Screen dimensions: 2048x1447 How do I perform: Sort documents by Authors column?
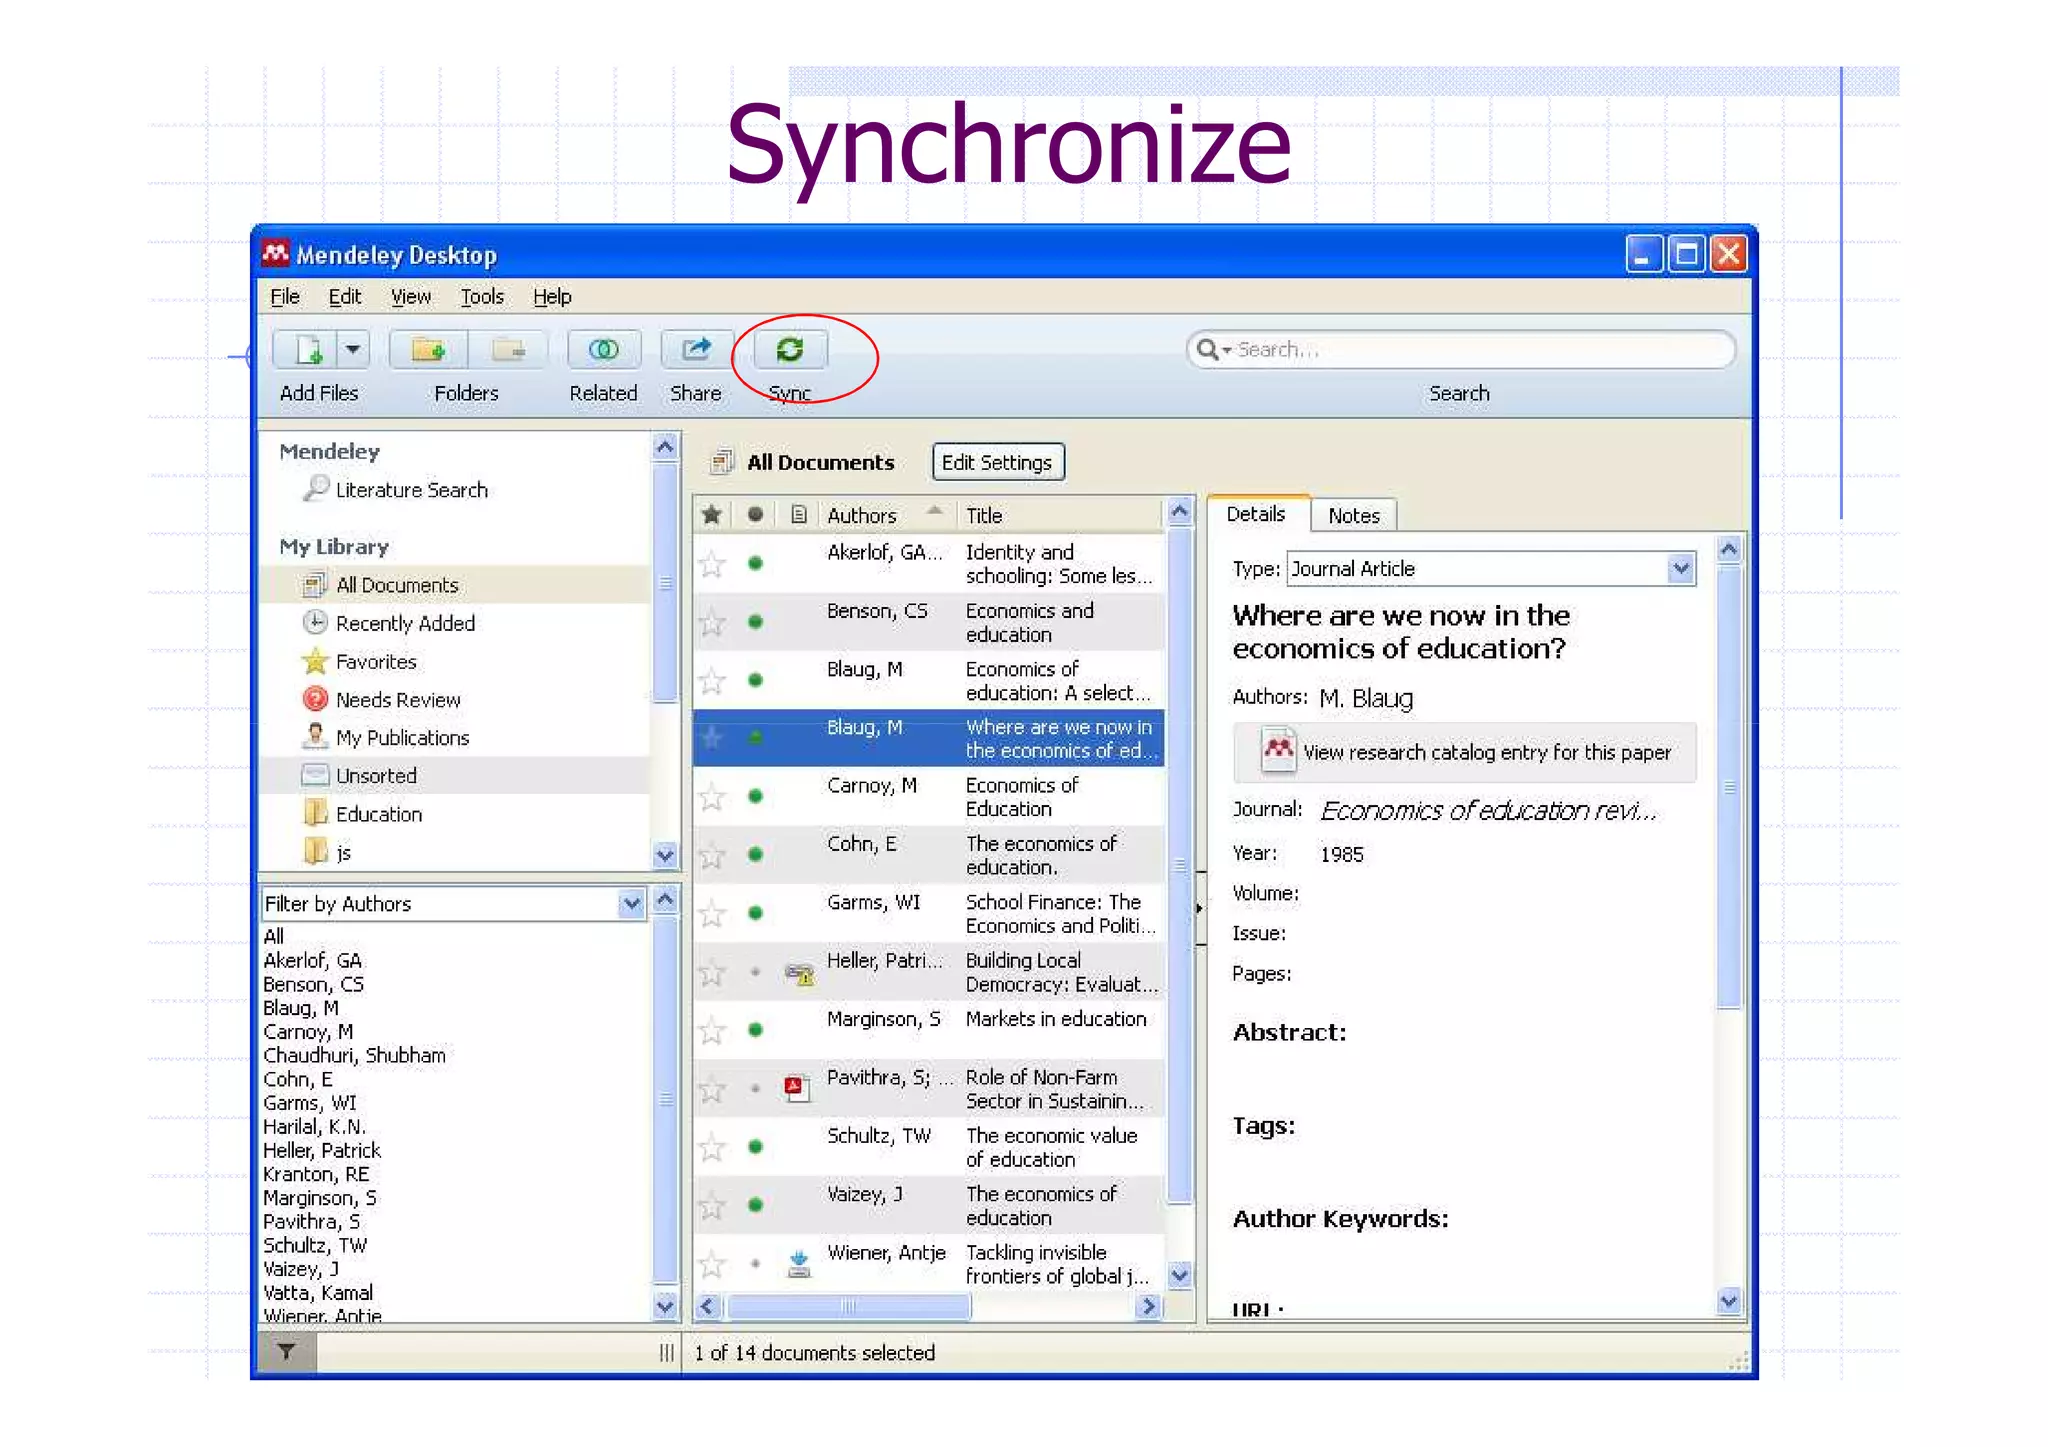(885, 515)
